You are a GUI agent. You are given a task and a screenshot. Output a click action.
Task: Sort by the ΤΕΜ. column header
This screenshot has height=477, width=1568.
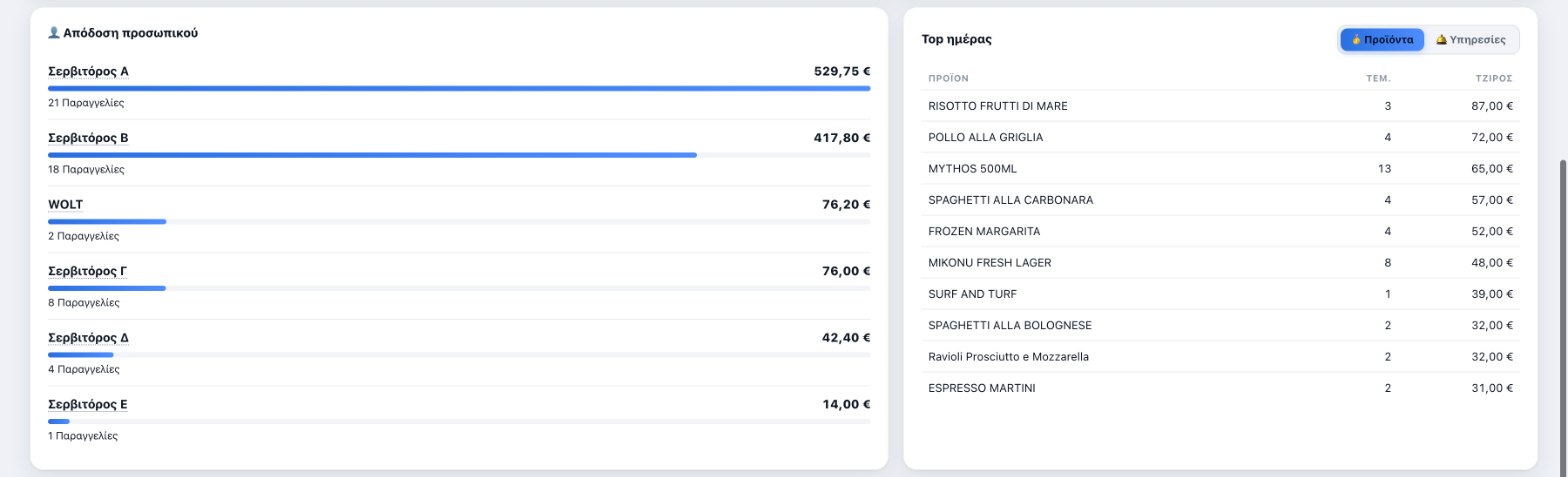[x=1378, y=77]
